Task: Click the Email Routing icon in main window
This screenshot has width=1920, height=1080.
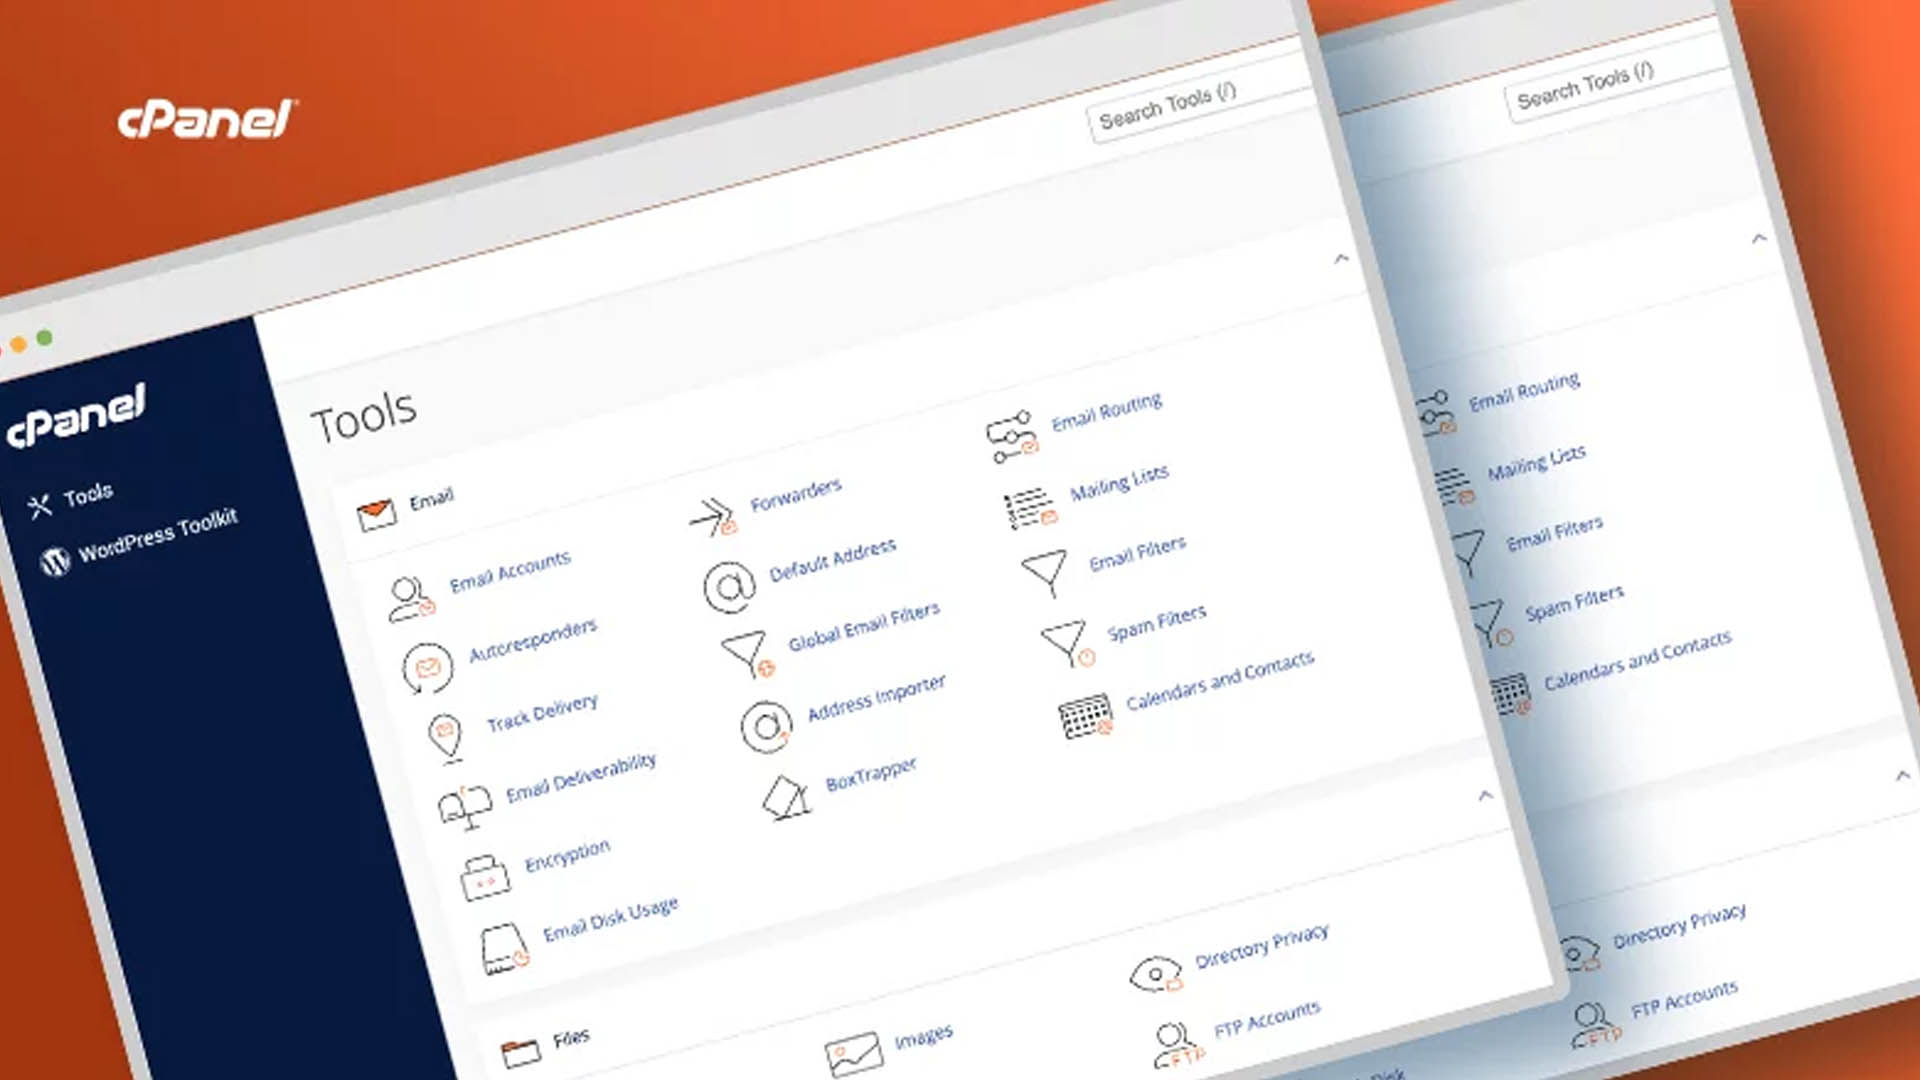Action: [1012, 436]
